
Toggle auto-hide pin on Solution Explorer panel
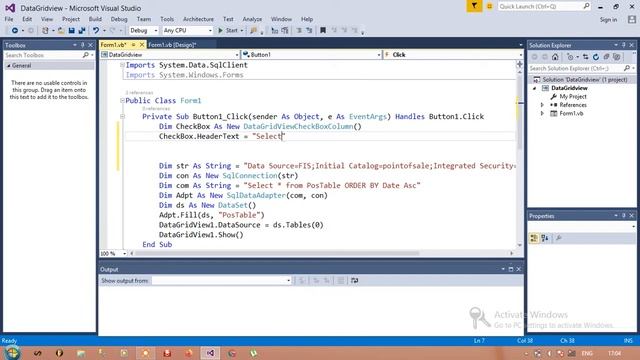click(624, 45)
